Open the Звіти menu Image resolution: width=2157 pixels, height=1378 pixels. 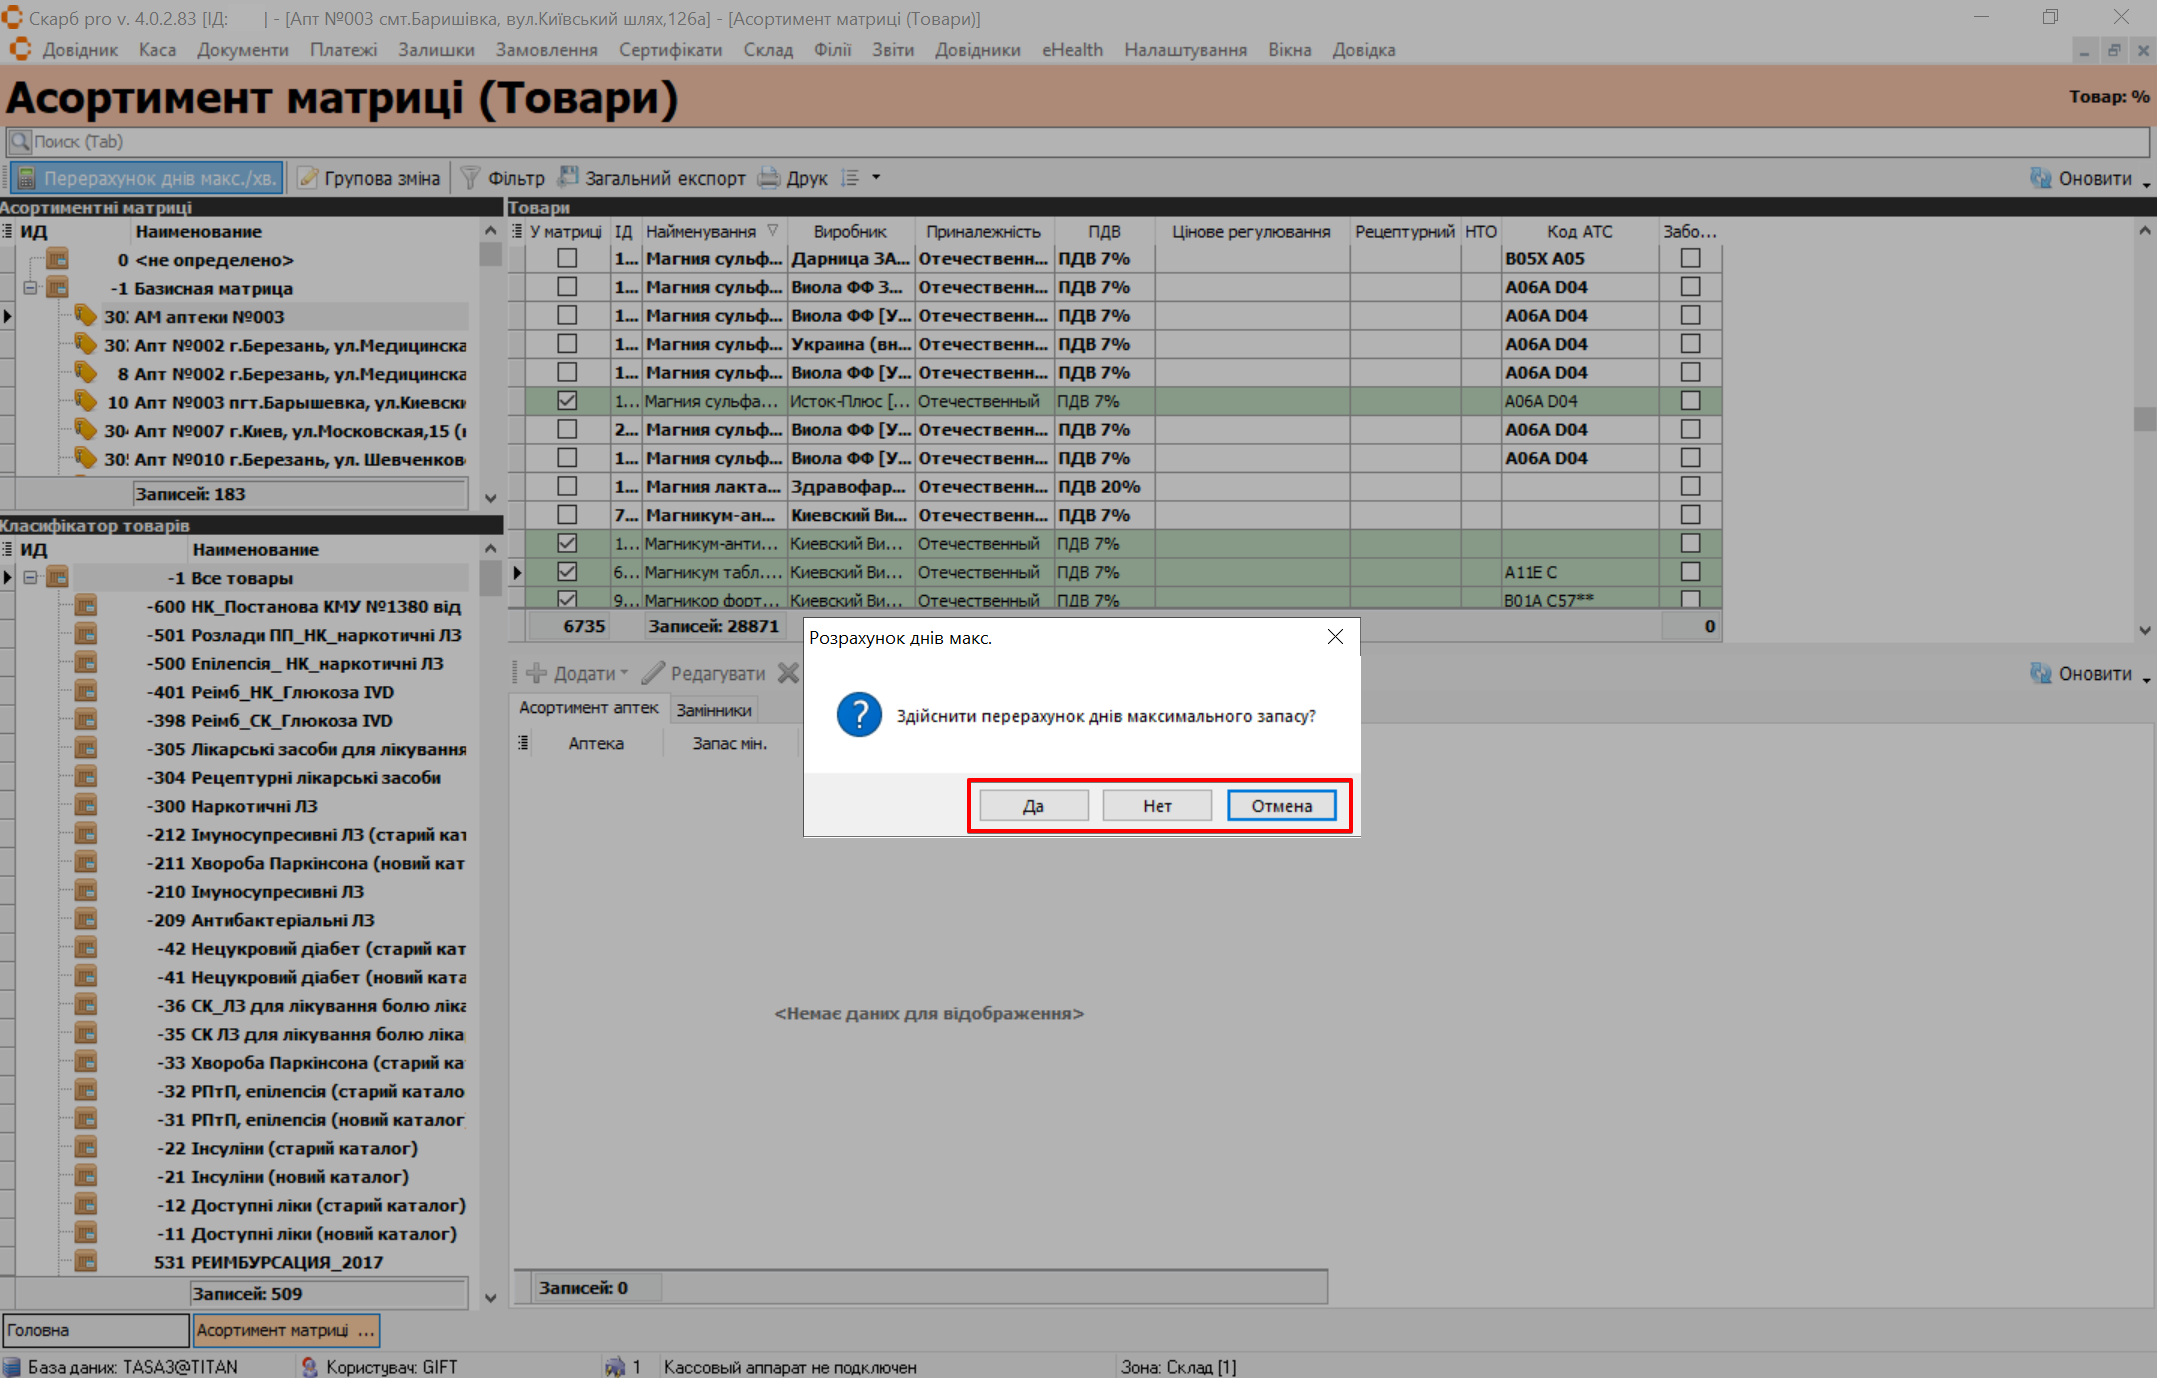(892, 50)
